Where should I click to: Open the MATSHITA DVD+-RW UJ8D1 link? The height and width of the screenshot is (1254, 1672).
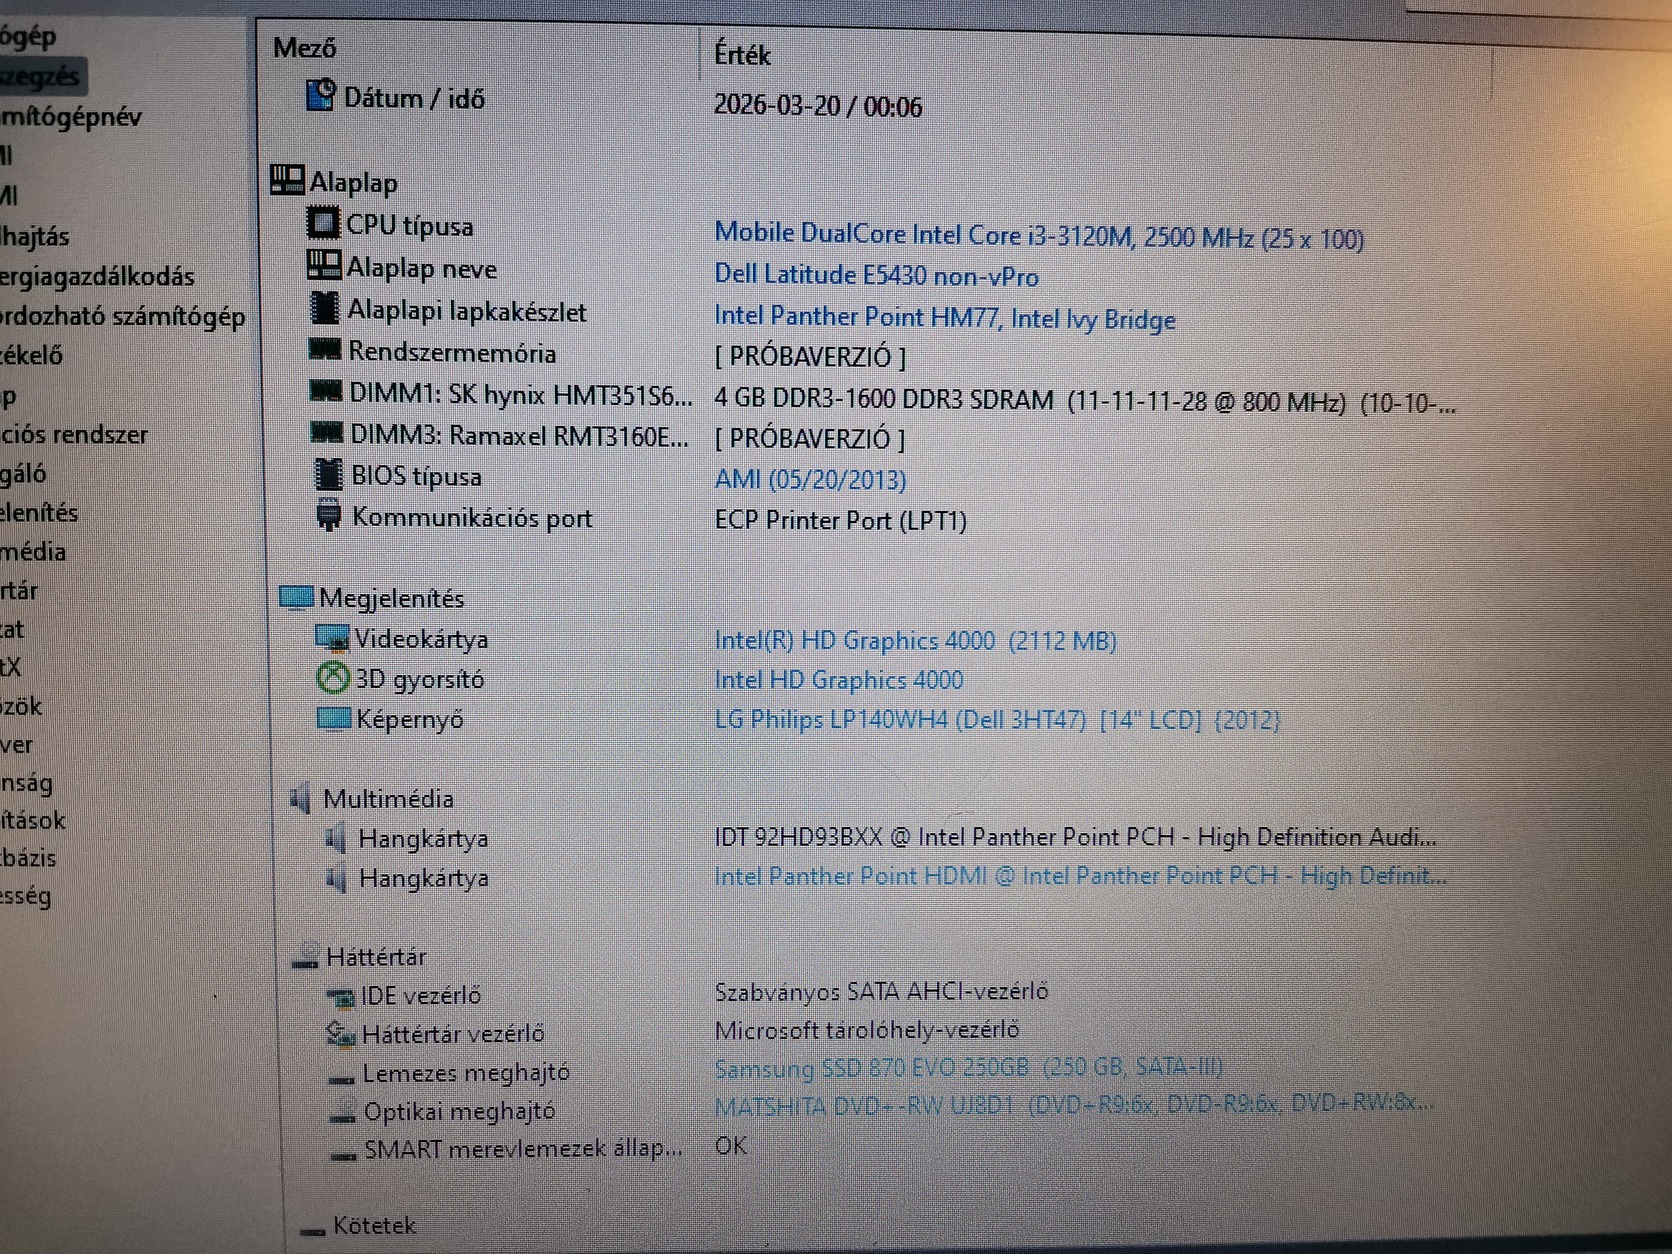pos(1074,1104)
